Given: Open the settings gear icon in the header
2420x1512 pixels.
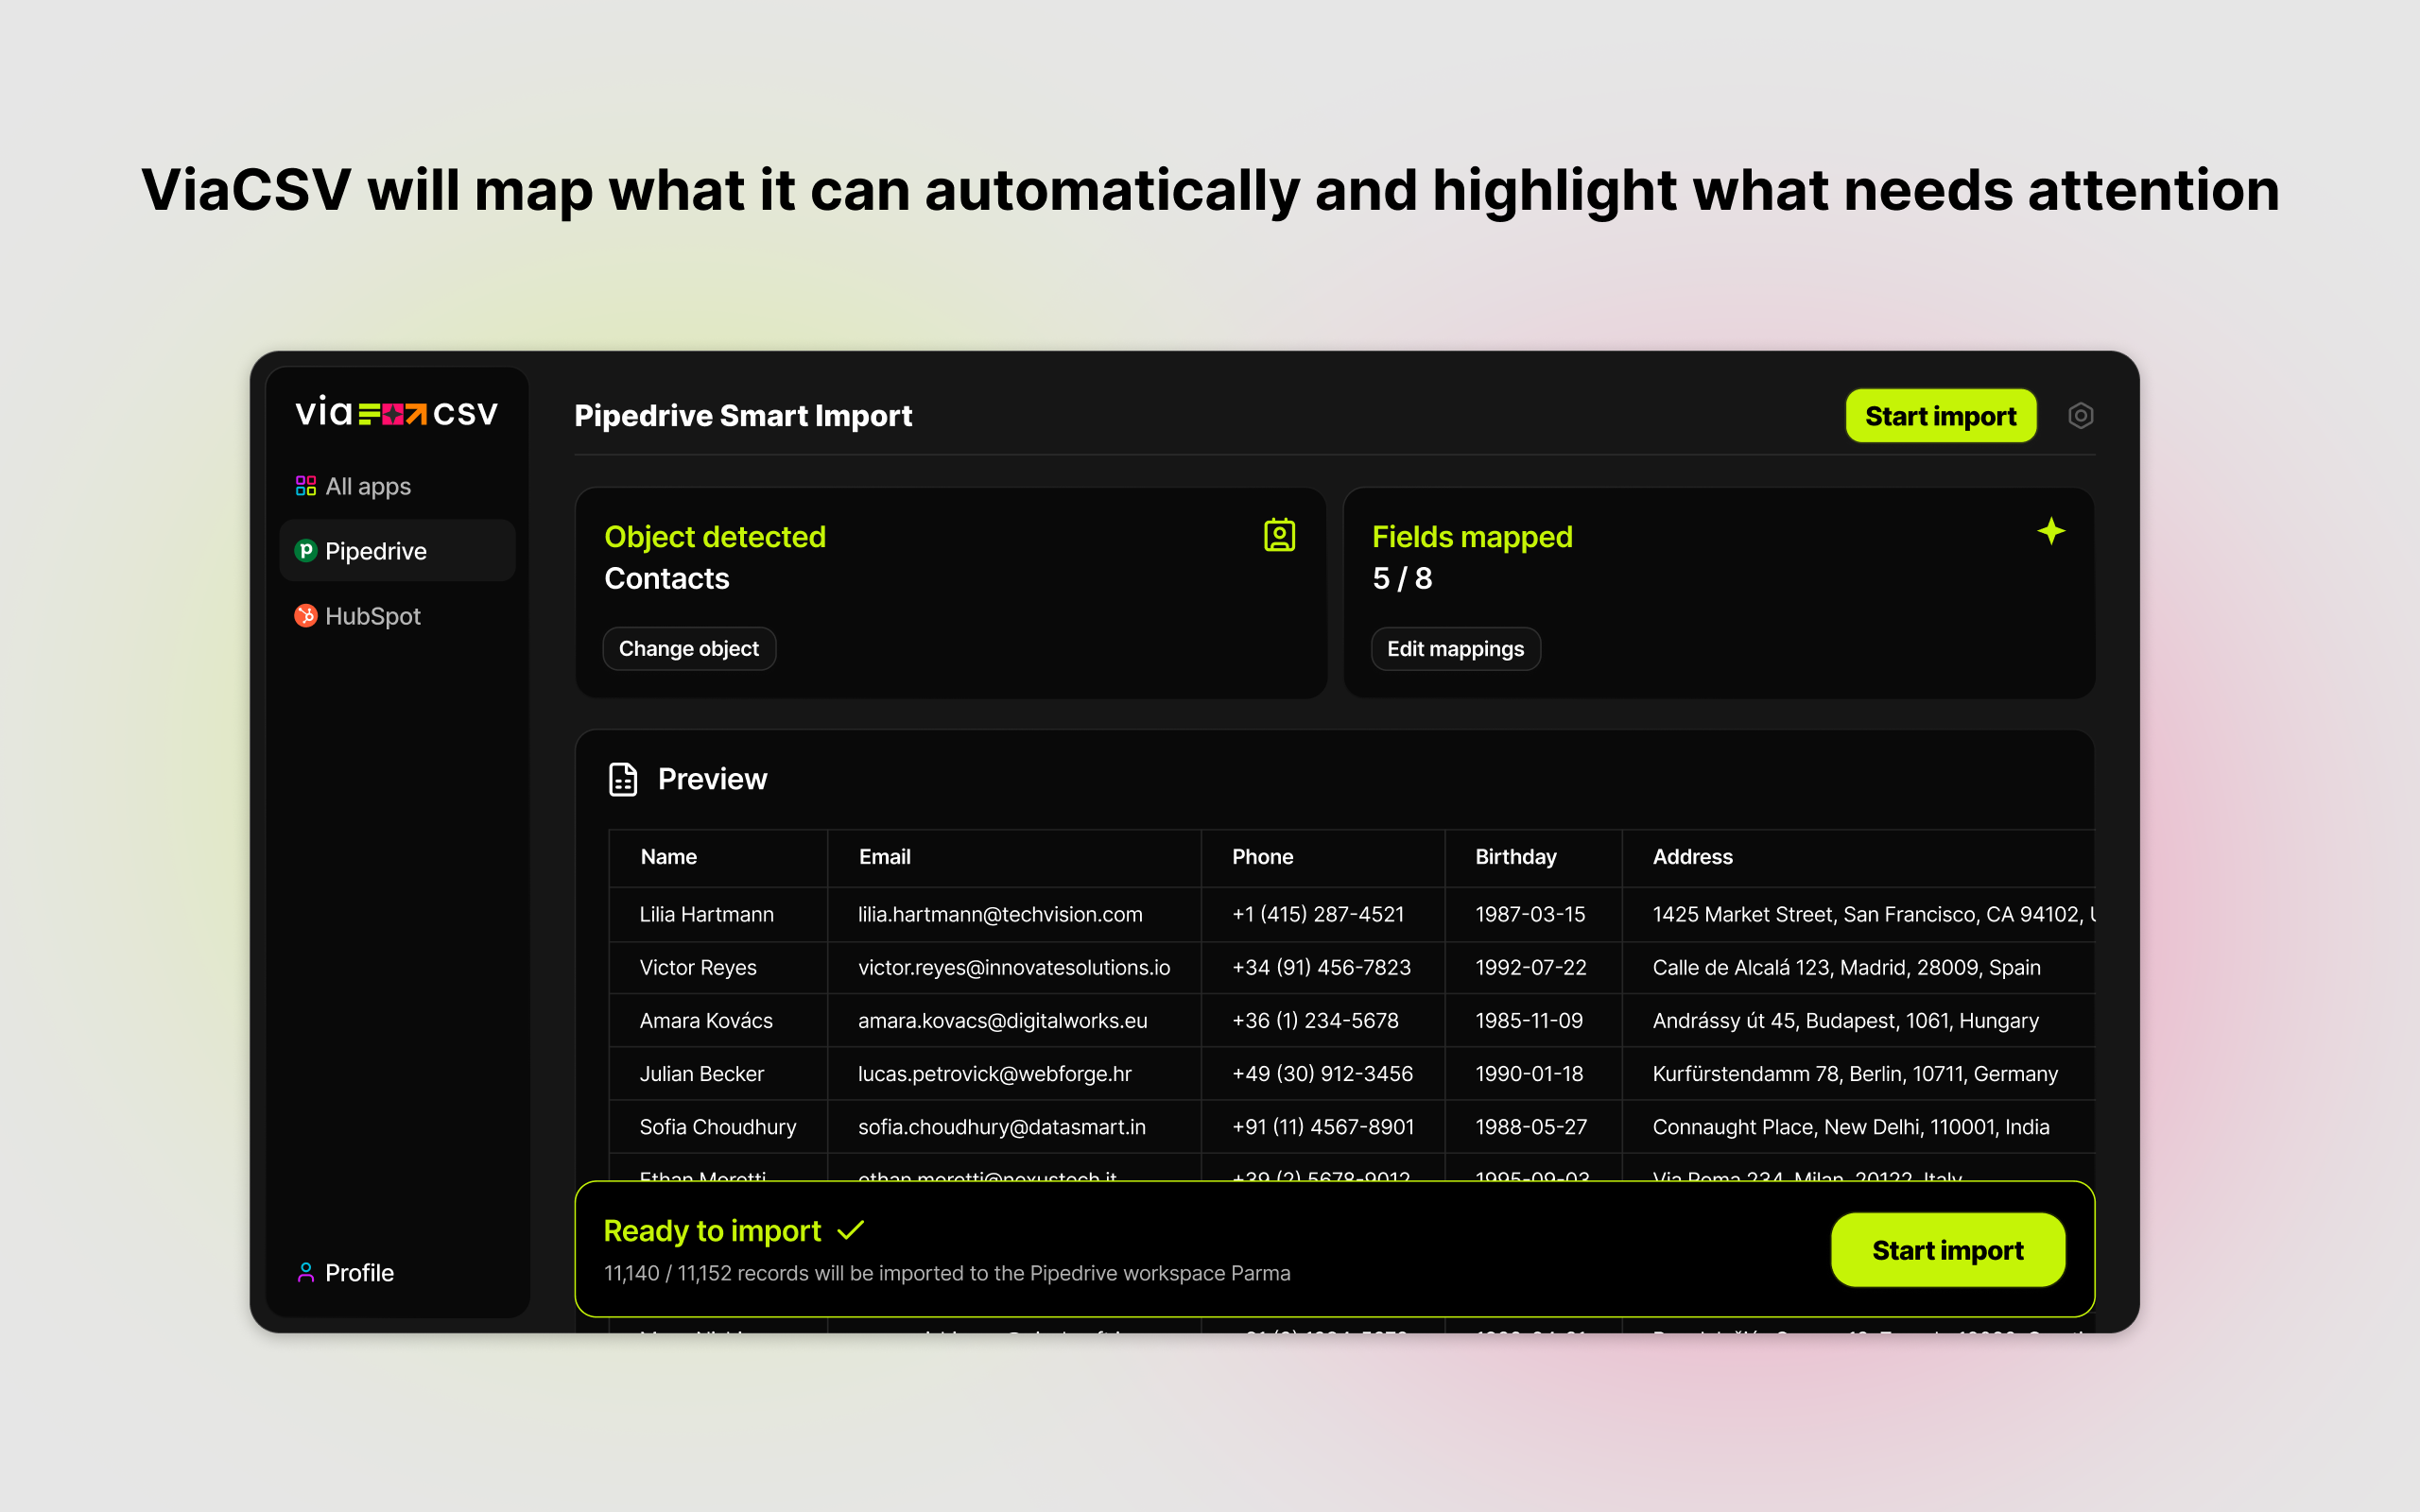Looking at the screenshot, I should [2082, 415].
